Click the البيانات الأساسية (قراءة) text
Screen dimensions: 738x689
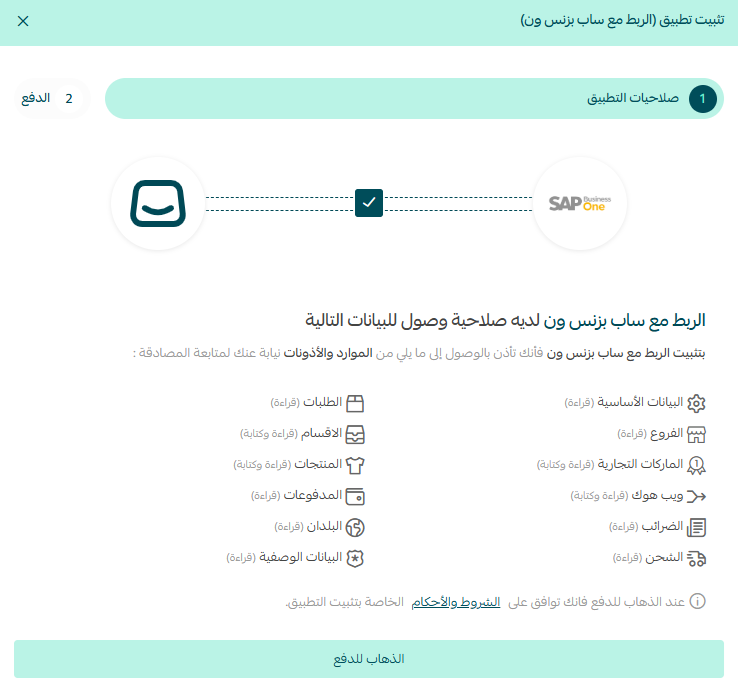pyautogui.click(x=624, y=402)
